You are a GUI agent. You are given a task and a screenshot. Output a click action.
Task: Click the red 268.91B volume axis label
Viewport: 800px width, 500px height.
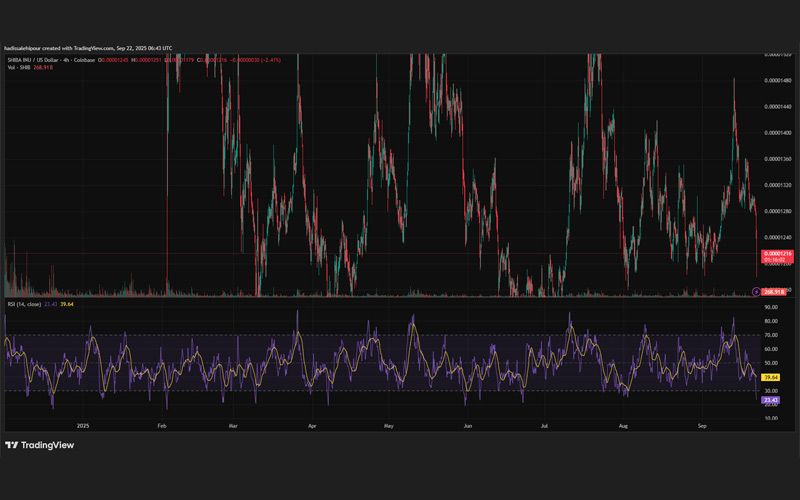773,292
